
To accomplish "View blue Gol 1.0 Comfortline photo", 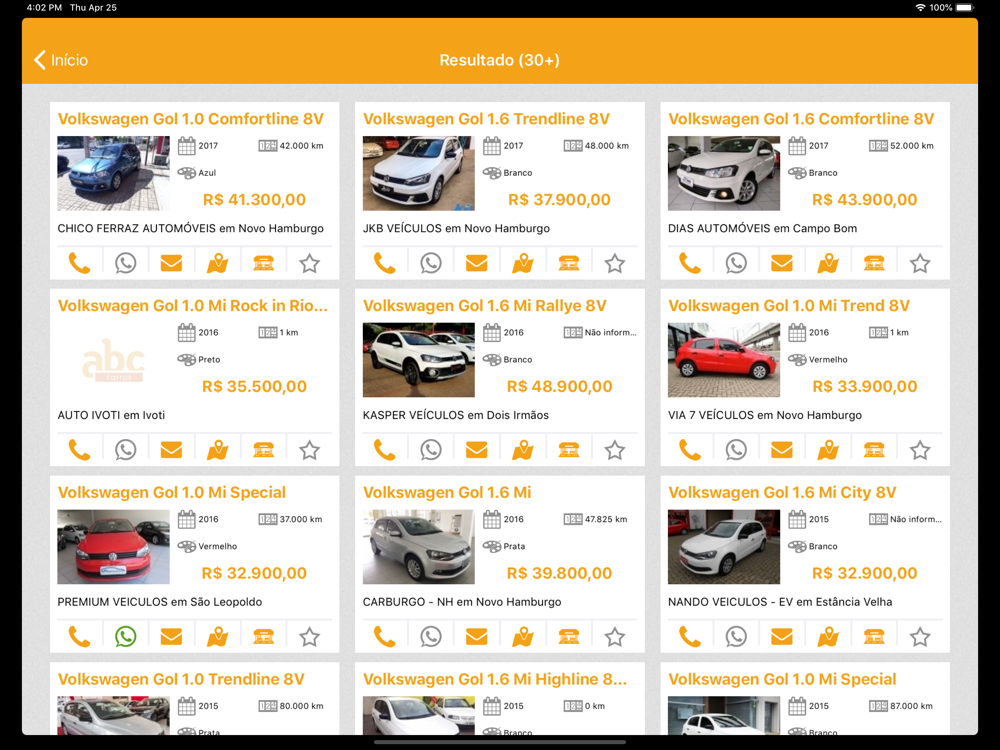I will click(114, 173).
